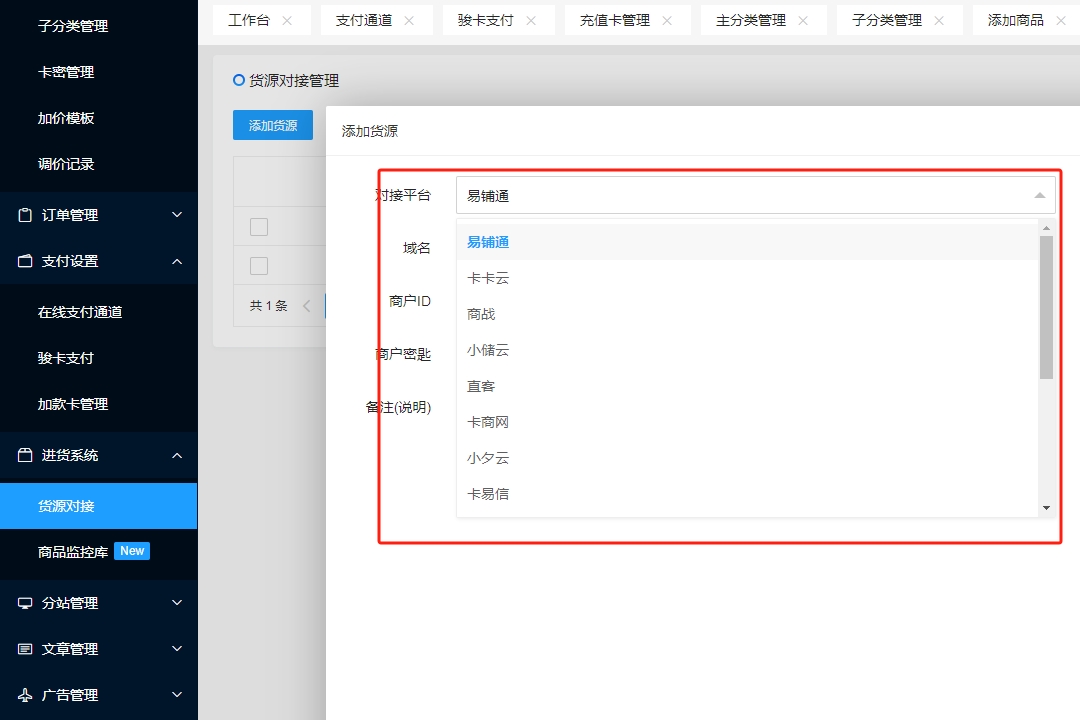Switch to the 骏卡支付 tab
Image resolution: width=1080 pixels, height=720 pixels.
(x=486, y=21)
